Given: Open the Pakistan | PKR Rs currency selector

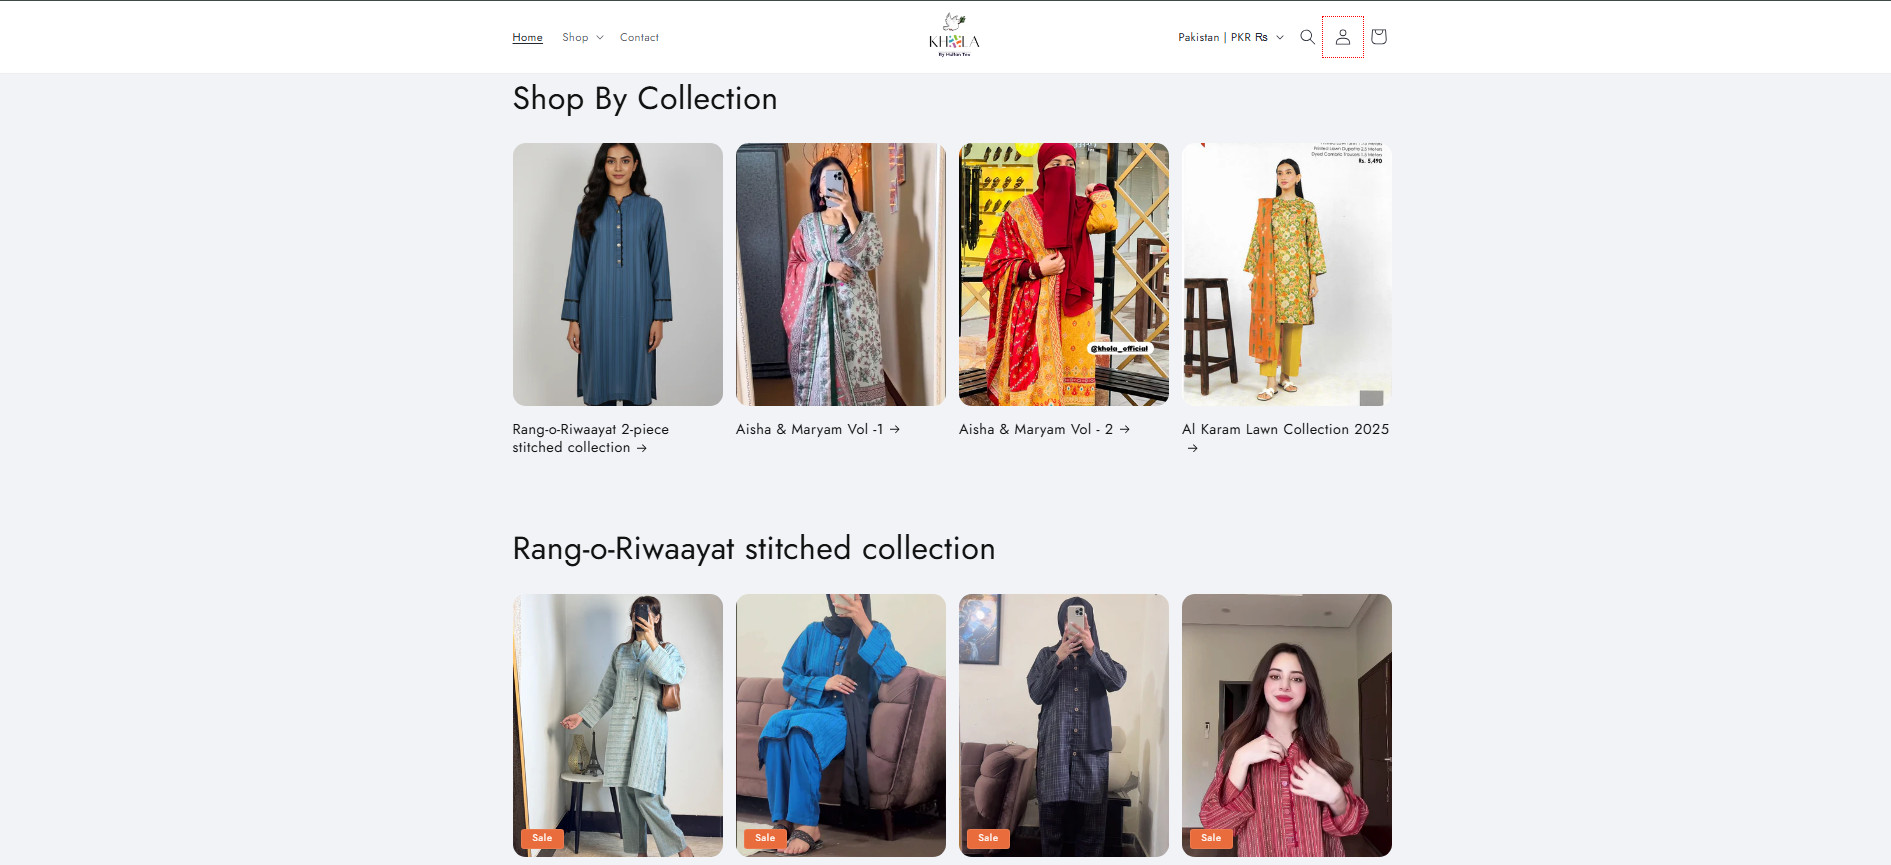Looking at the screenshot, I should click(1230, 37).
